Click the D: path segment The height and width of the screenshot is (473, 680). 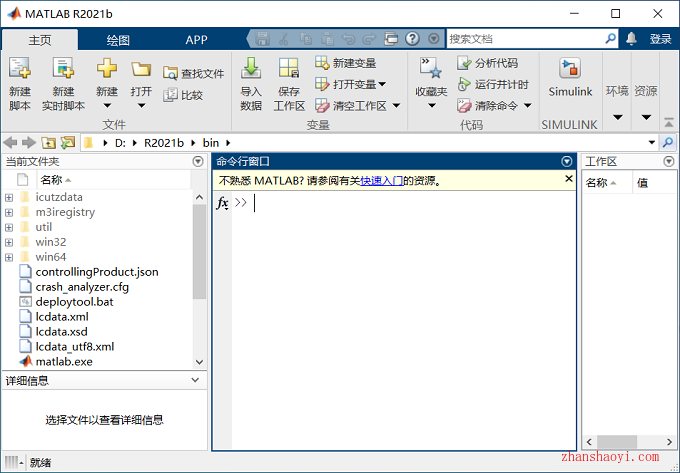click(120, 143)
